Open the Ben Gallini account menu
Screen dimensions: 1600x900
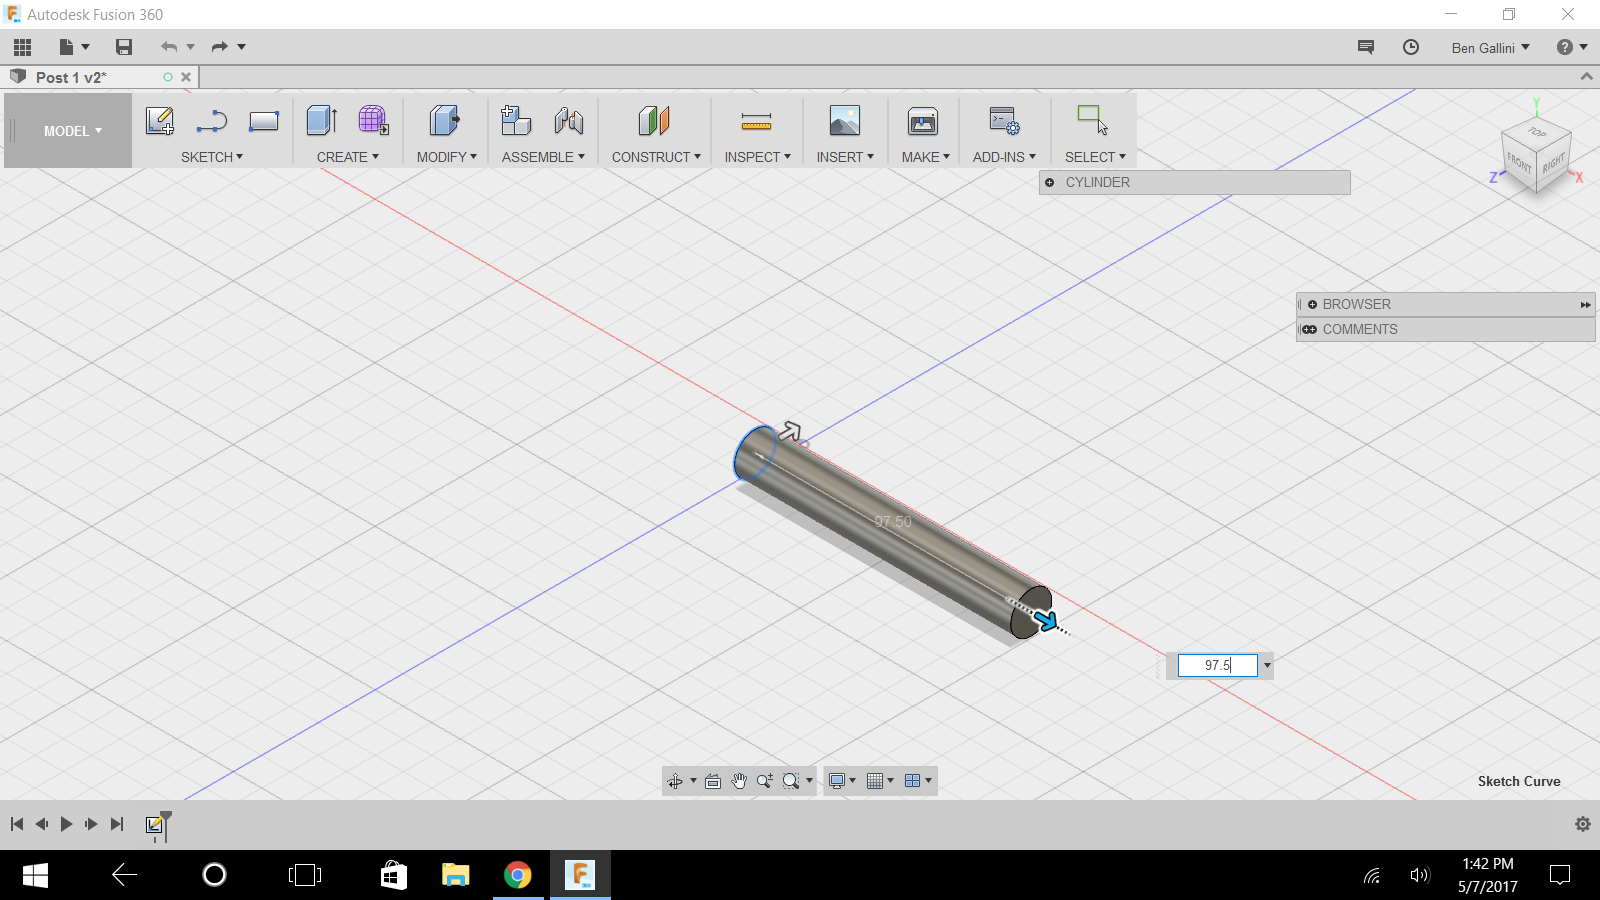click(x=1491, y=48)
